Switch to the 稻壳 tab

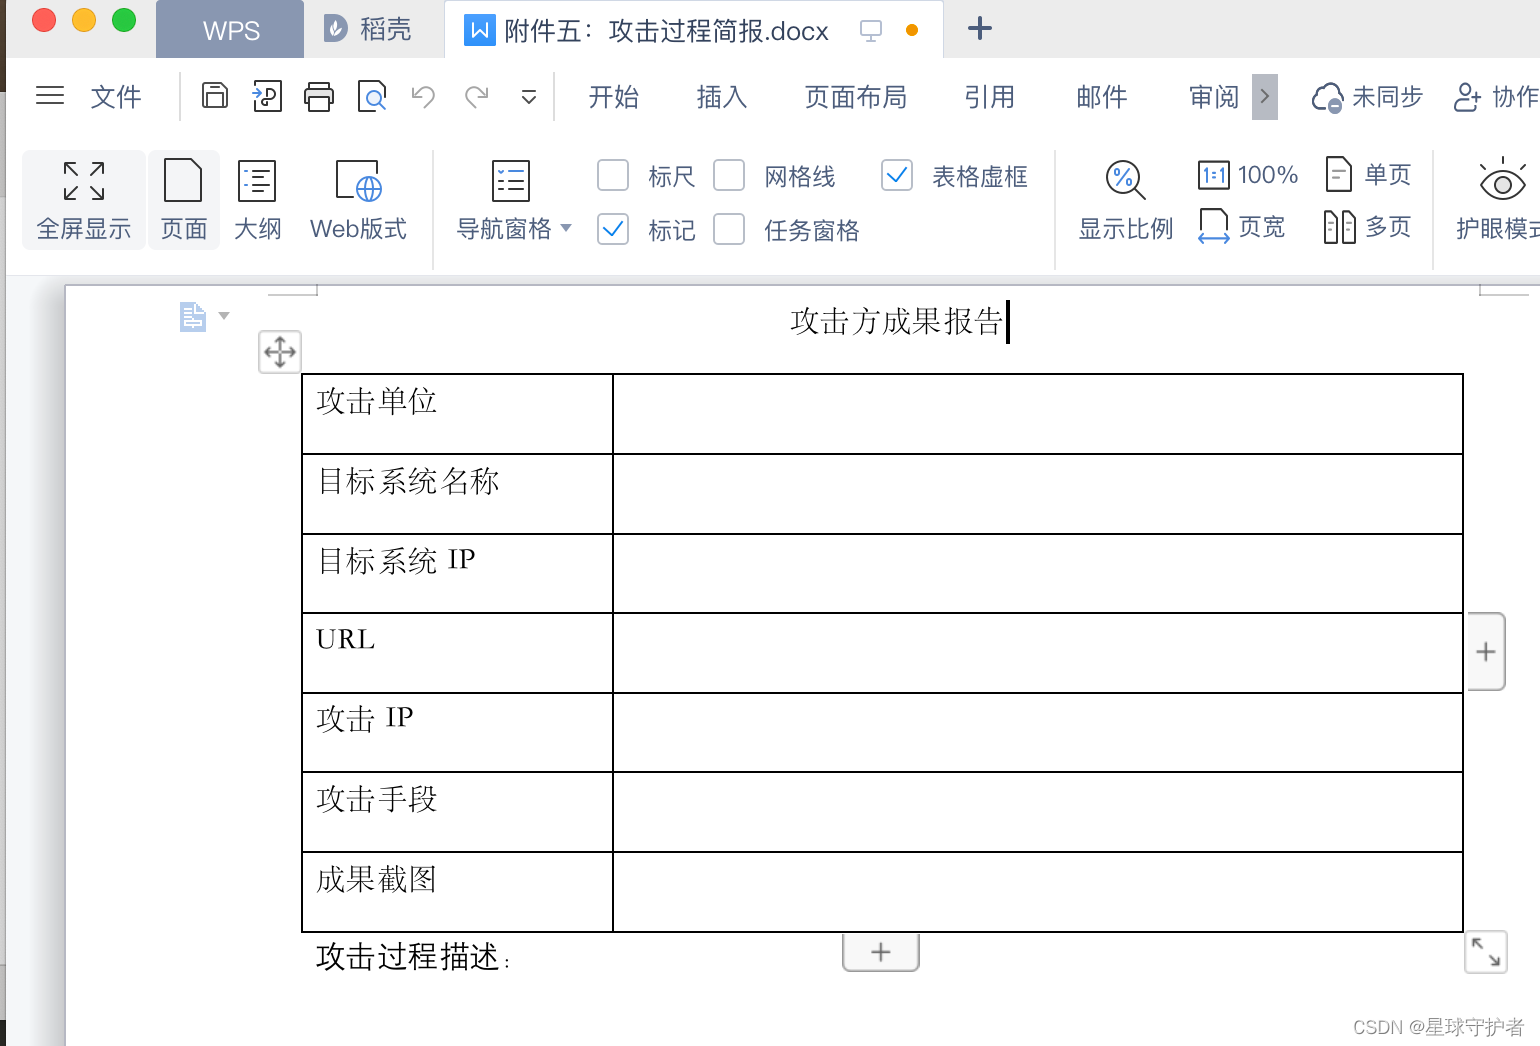coord(369,30)
